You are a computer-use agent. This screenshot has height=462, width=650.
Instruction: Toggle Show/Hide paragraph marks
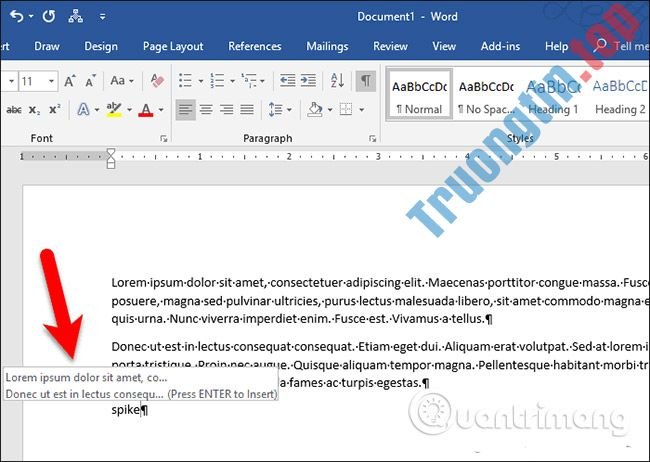pyautogui.click(x=366, y=80)
